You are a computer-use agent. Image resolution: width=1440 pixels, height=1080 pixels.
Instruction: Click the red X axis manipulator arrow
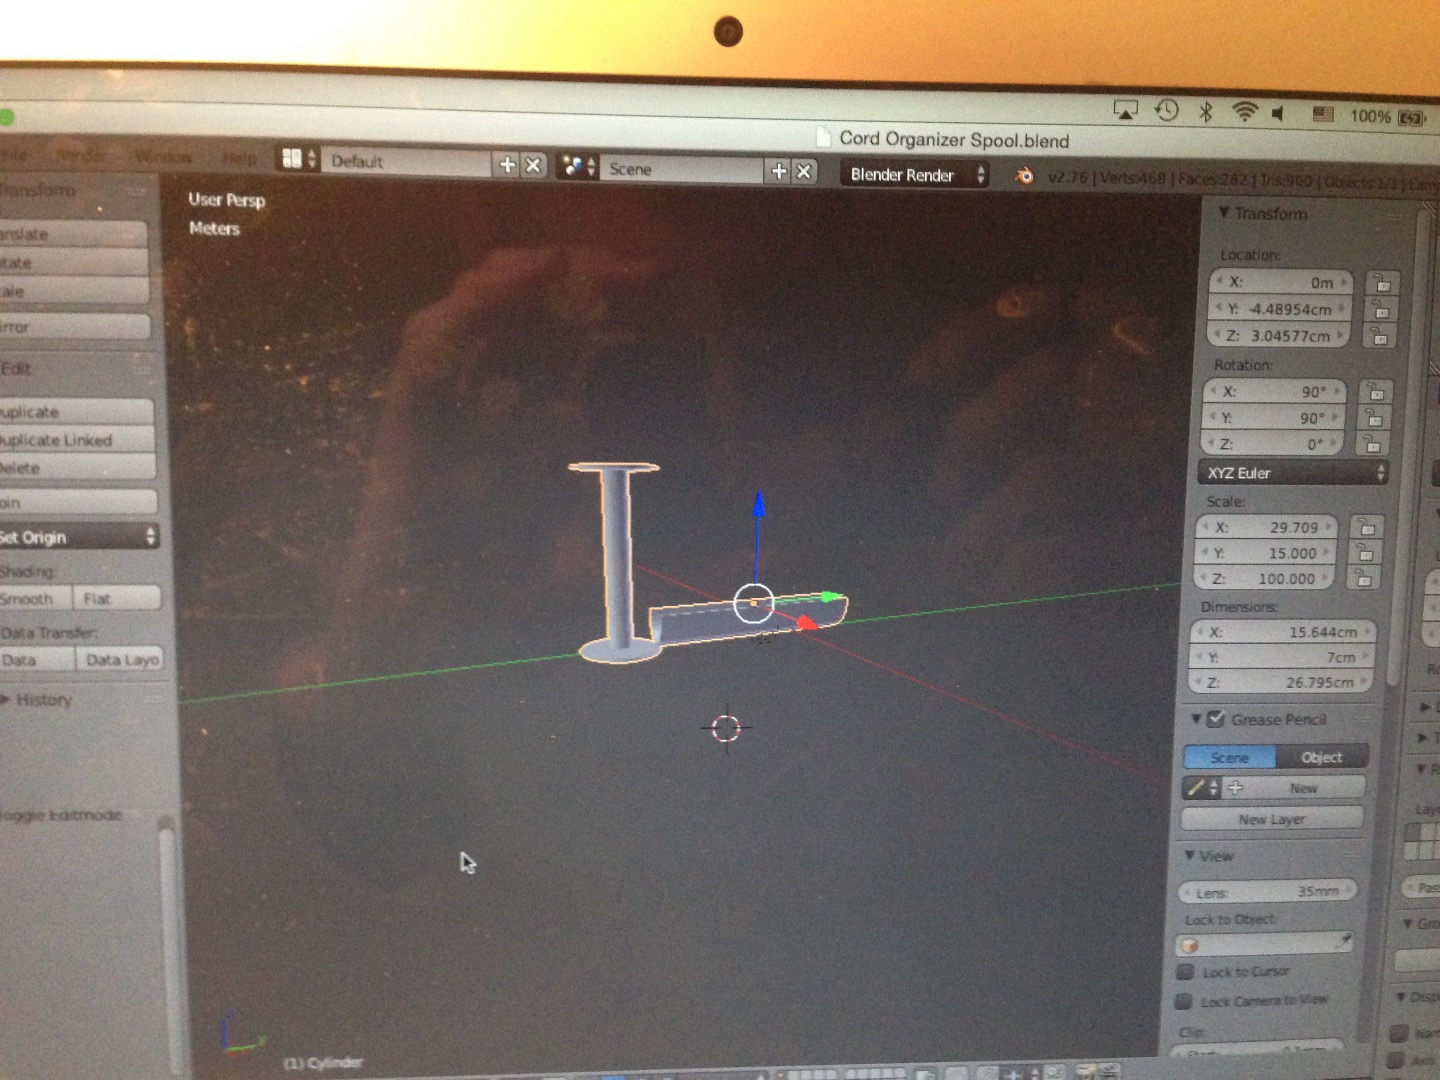pos(806,623)
